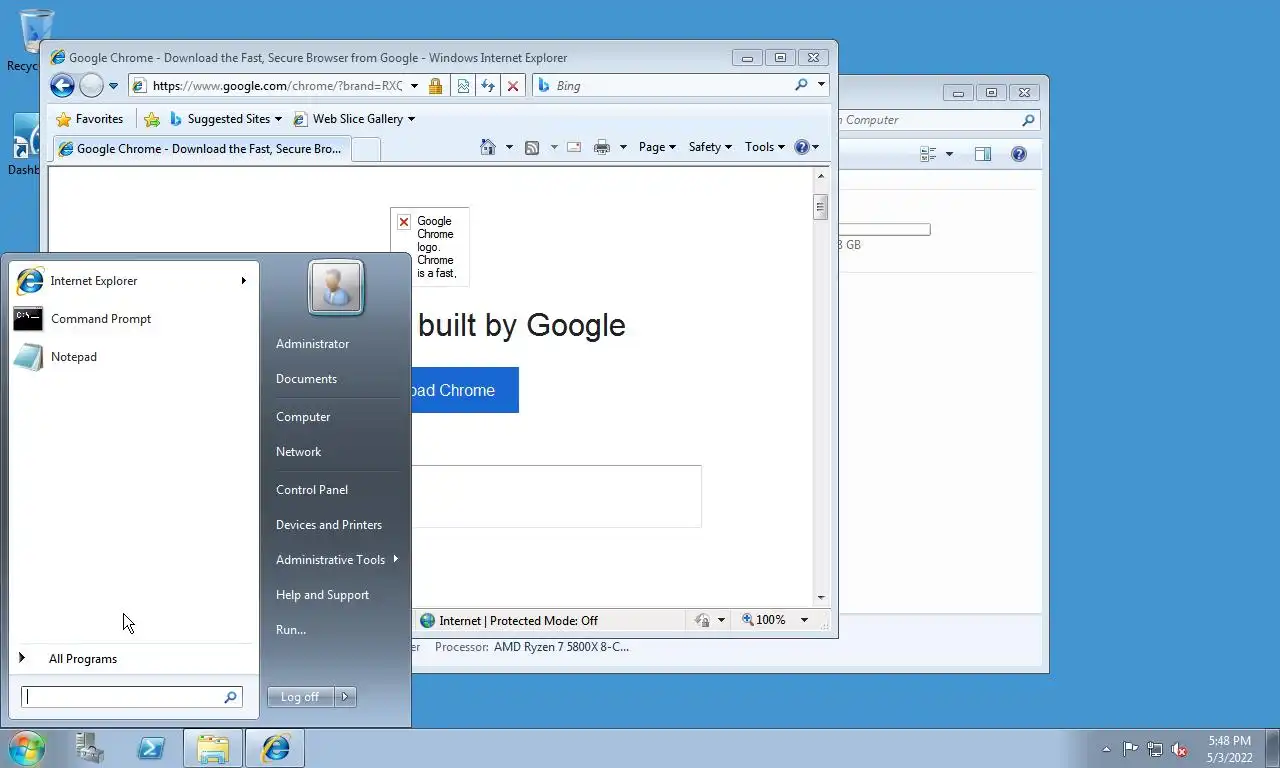The height and width of the screenshot is (768, 1280).
Task: Refresh the page with the refresh icon
Action: coord(488,86)
